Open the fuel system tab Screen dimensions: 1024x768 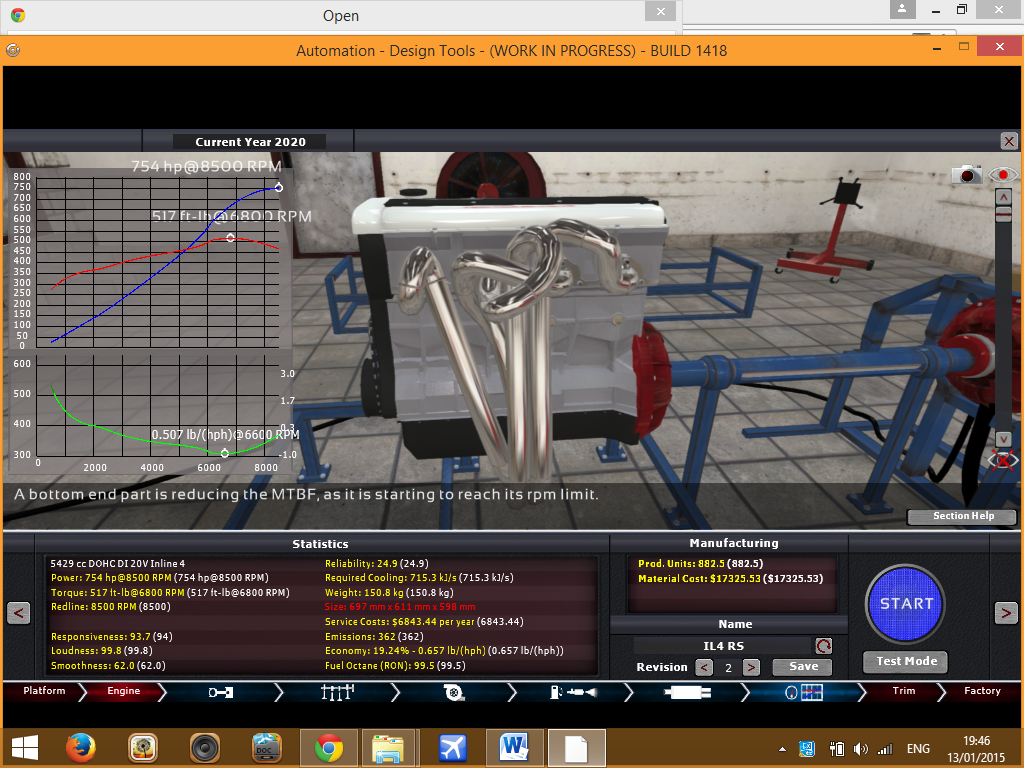click(x=573, y=692)
